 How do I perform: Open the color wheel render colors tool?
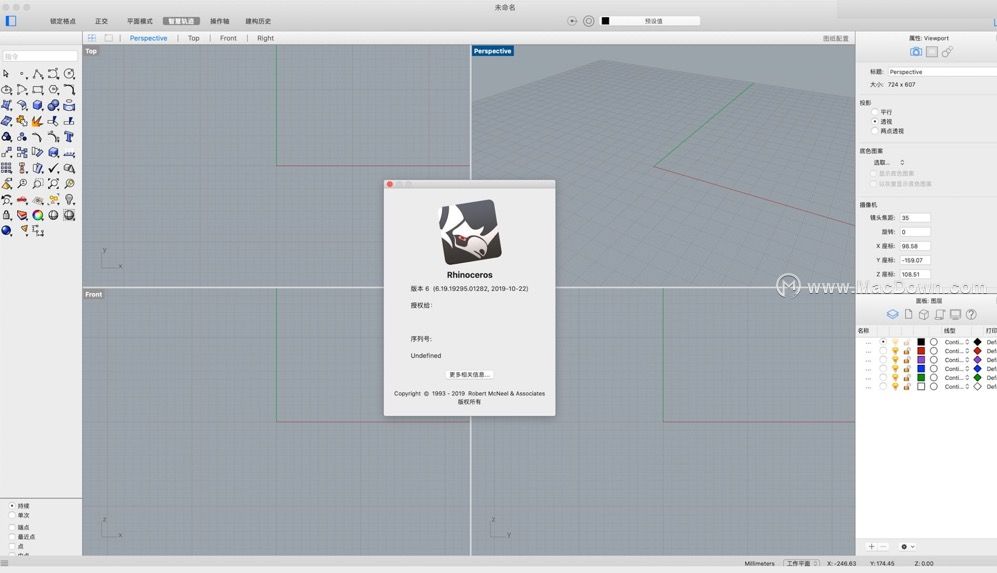38,215
